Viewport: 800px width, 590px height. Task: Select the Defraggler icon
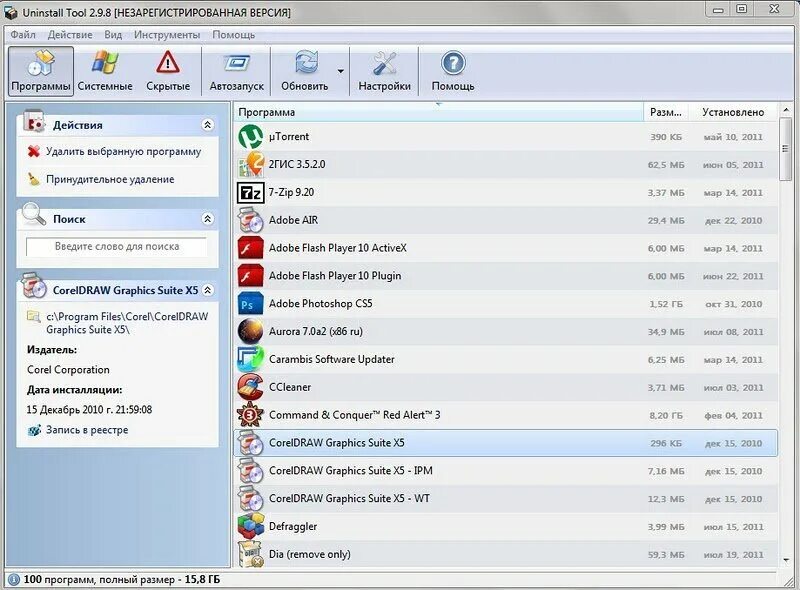tap(251, 526)
